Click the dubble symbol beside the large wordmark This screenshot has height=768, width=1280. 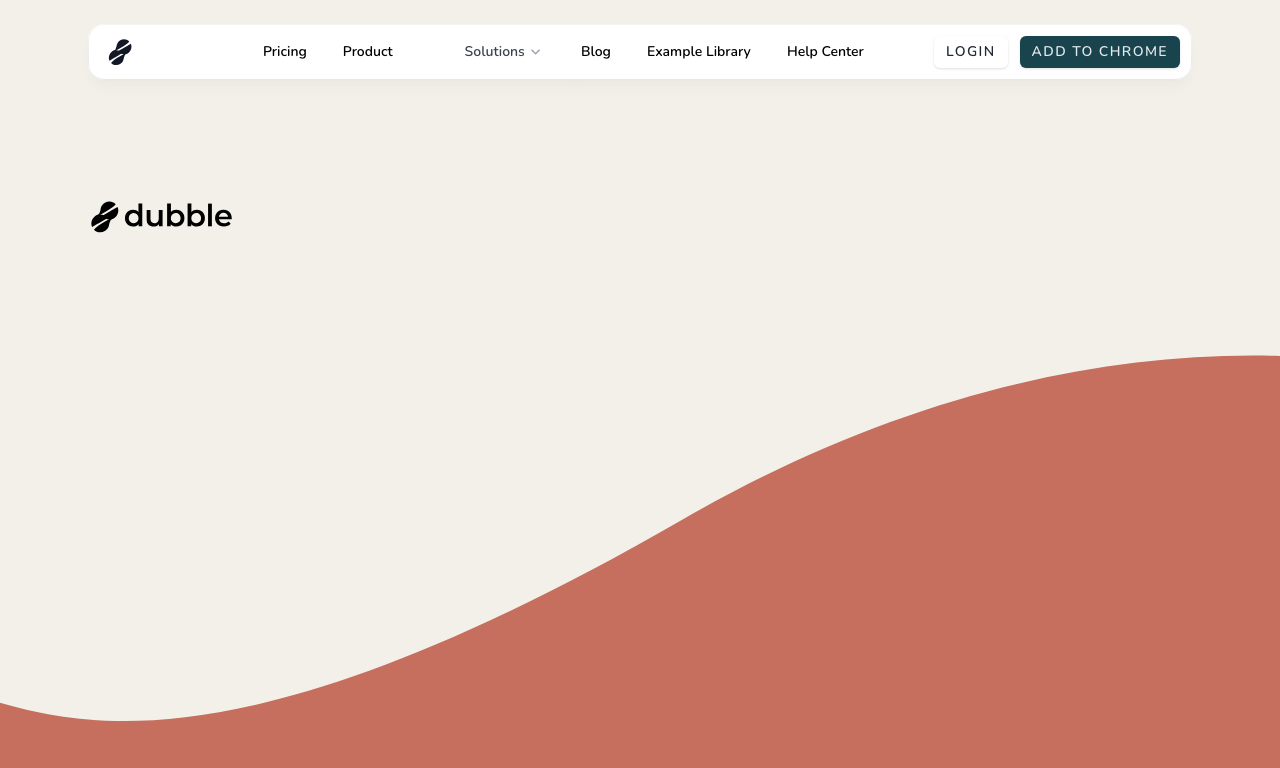(105, 217)
